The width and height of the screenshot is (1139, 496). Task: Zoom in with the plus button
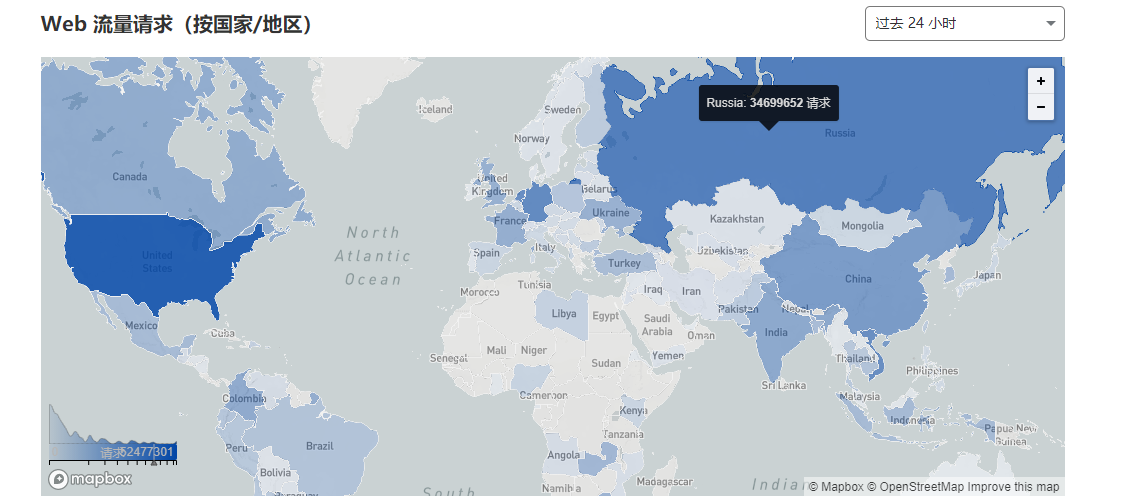pos(1040,81)
